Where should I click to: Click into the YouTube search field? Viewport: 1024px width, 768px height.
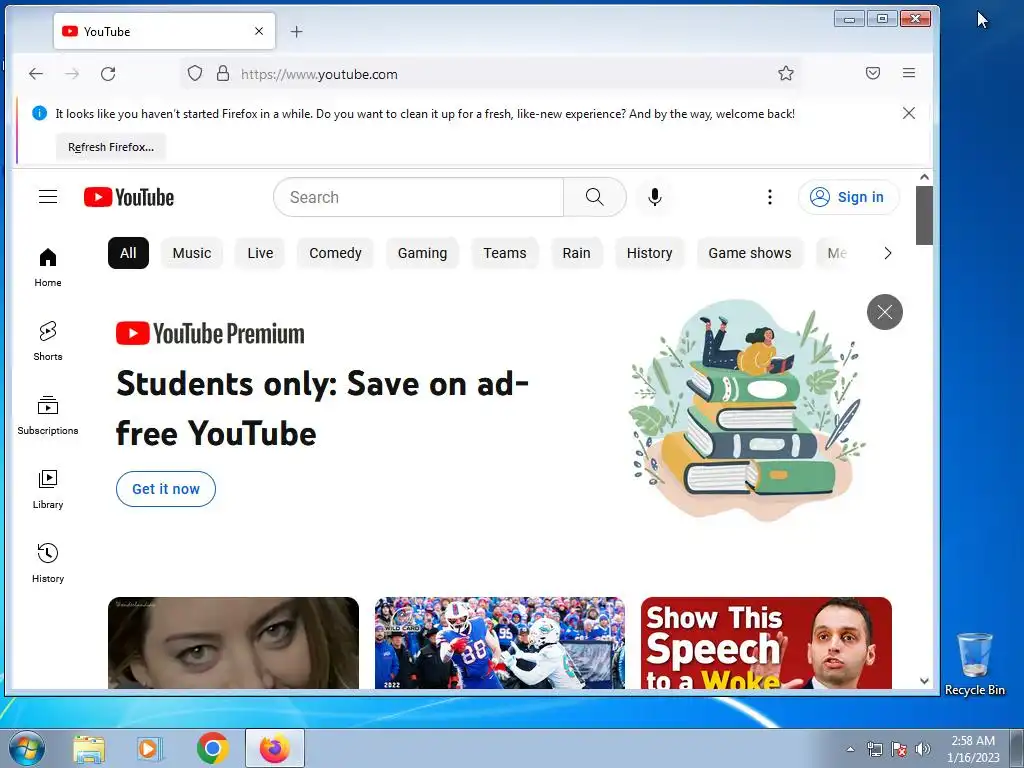tap(419, 197)
